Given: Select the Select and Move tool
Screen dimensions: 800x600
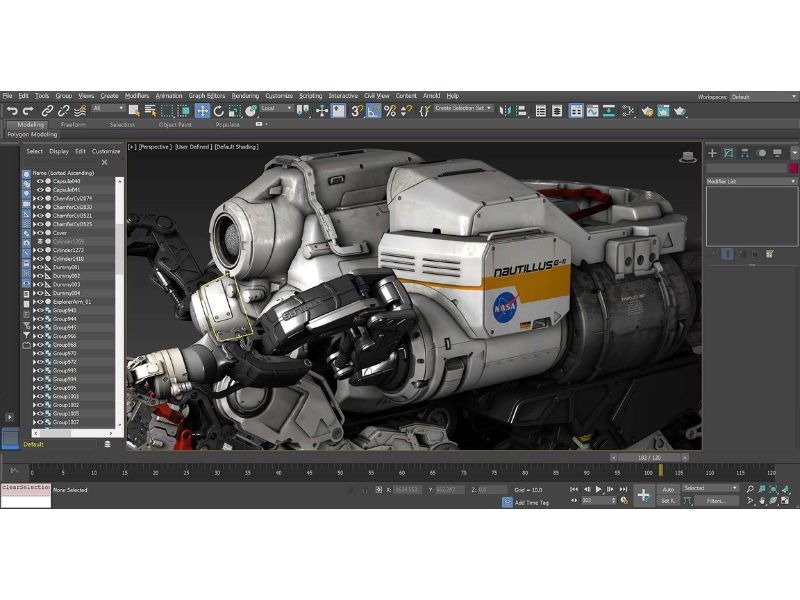Looking at the screenshot, I should (x=203, y=108).
